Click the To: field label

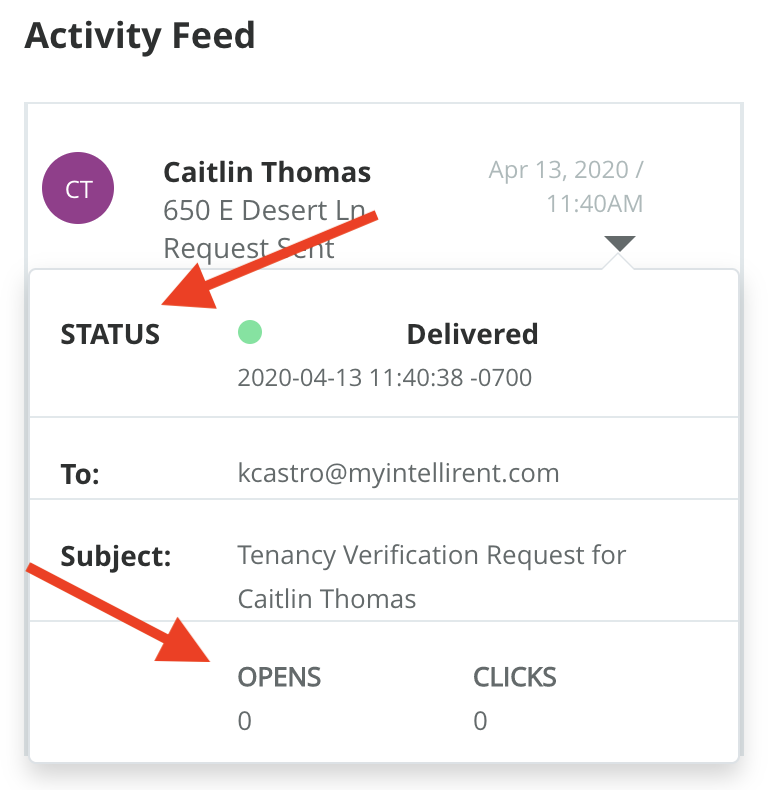coord(80,474)
